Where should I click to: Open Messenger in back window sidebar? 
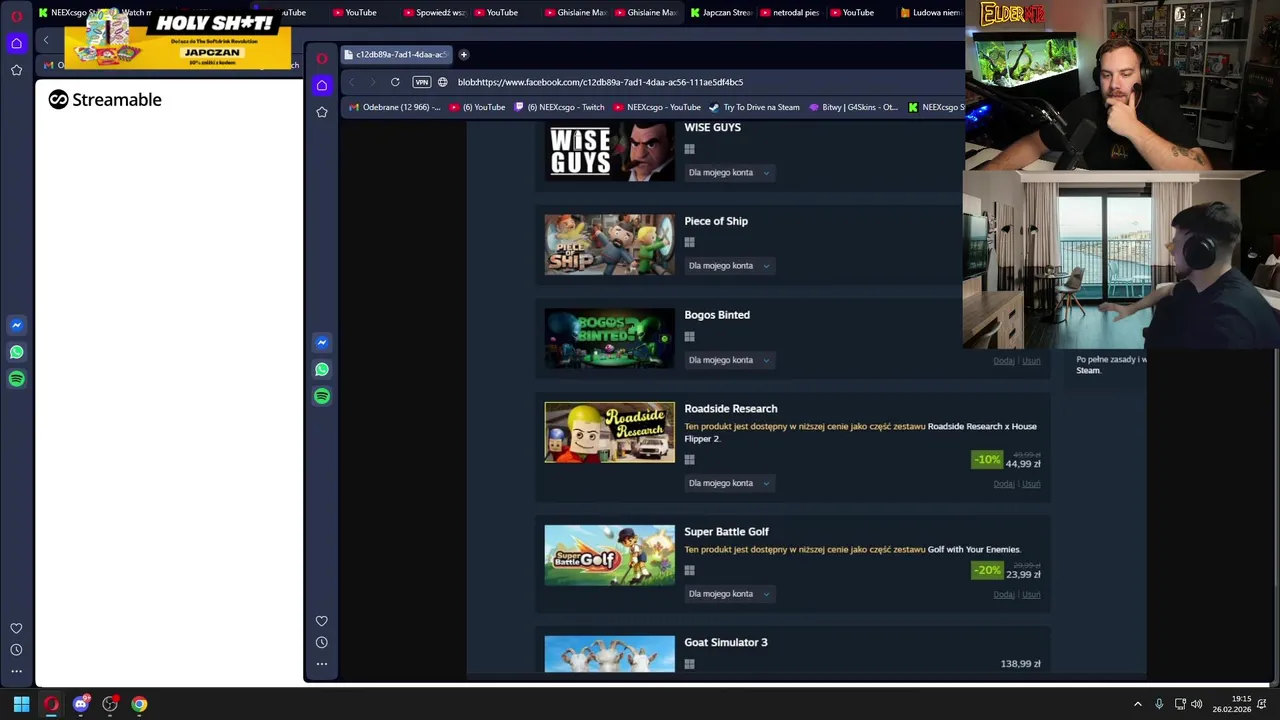click(x=16, y=325)
